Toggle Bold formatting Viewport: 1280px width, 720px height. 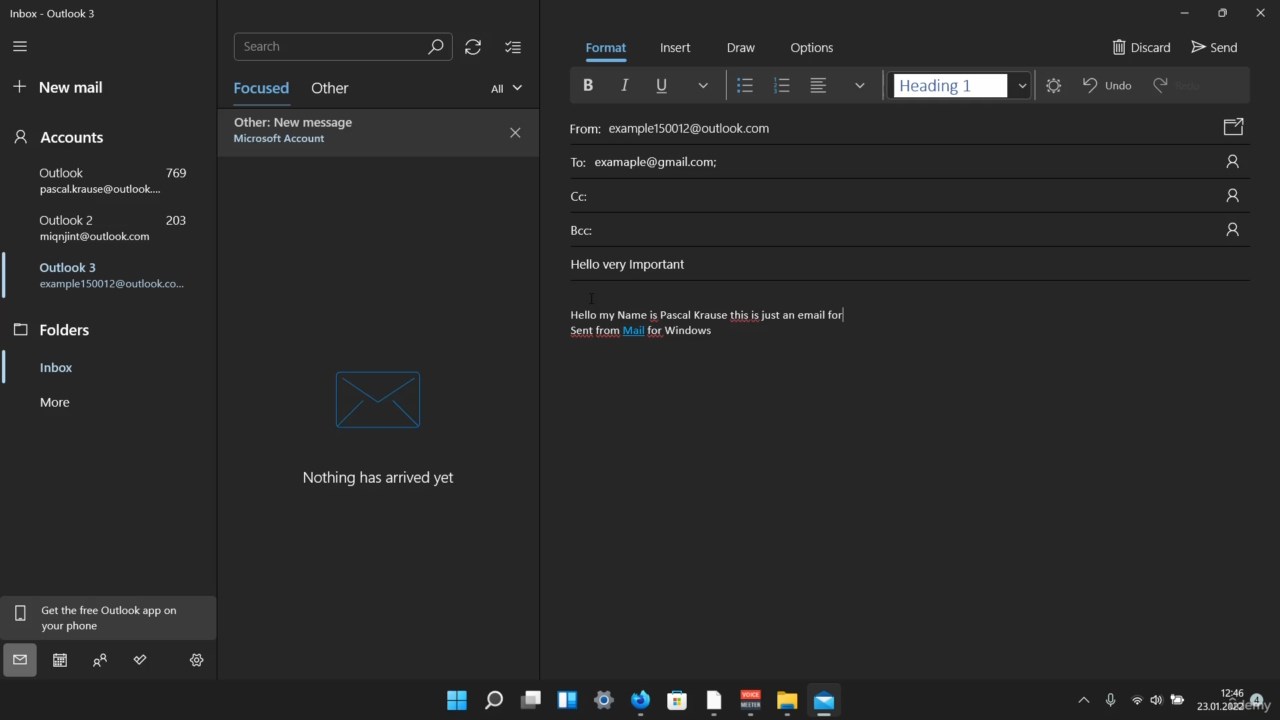point(588,86)
